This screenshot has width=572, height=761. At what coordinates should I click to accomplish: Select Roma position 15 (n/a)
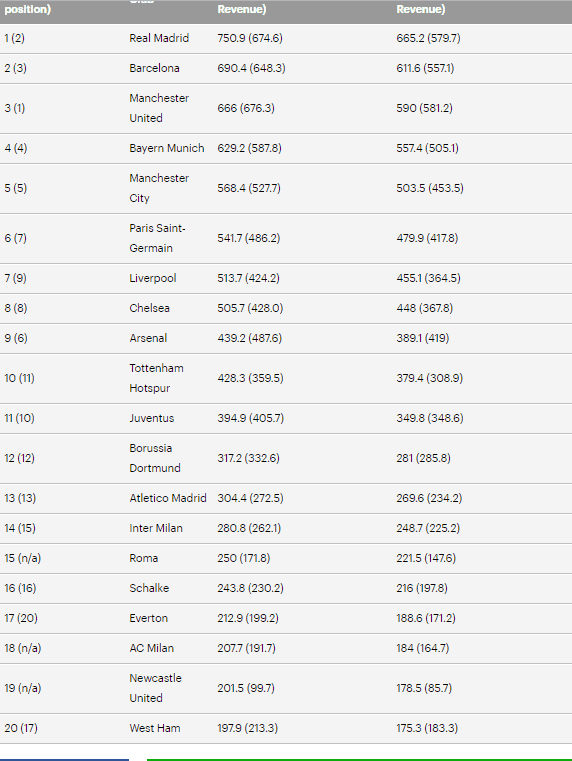click(23, 559)
